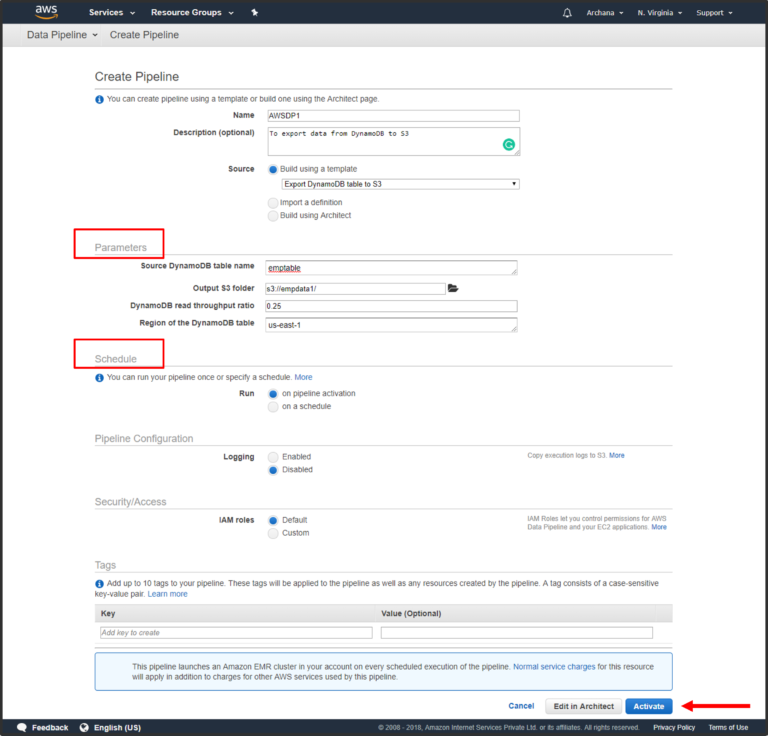The width and height of the screenshot is (768, 736).
Task: Choose run on a schedule
Action: [x=273, y=406]
